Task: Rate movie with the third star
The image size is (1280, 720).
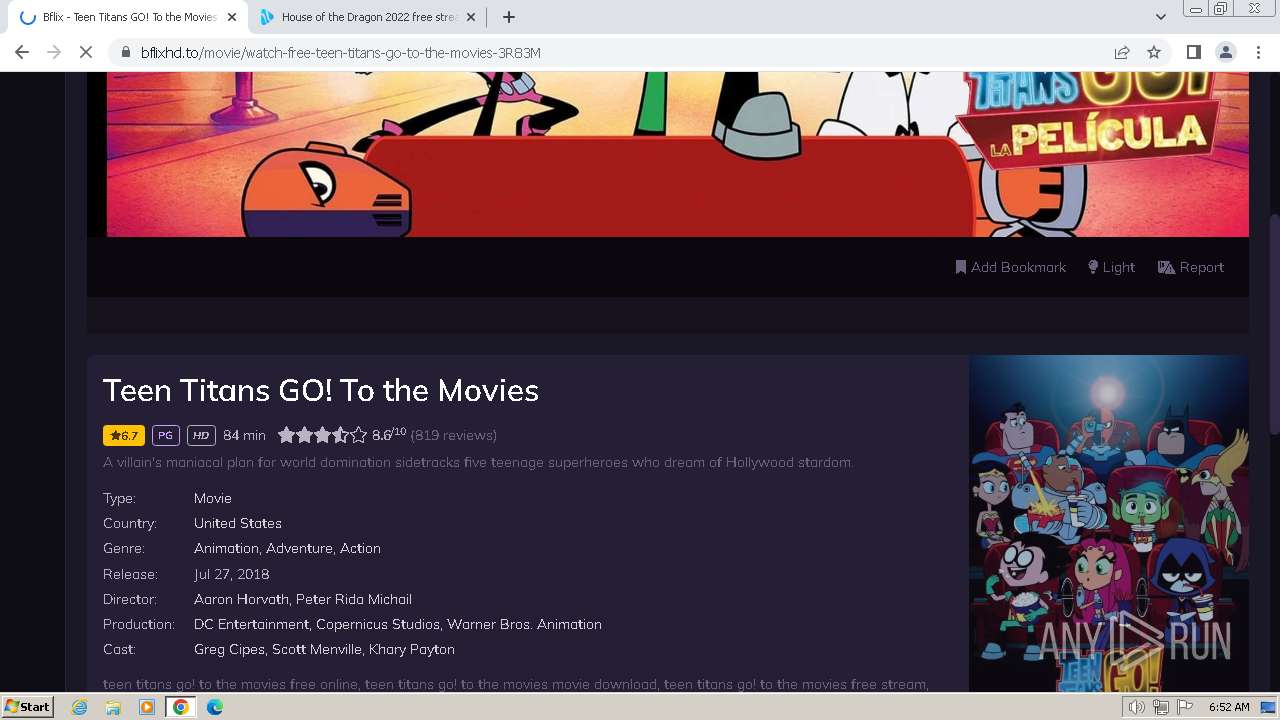Action: pos(322,435)
